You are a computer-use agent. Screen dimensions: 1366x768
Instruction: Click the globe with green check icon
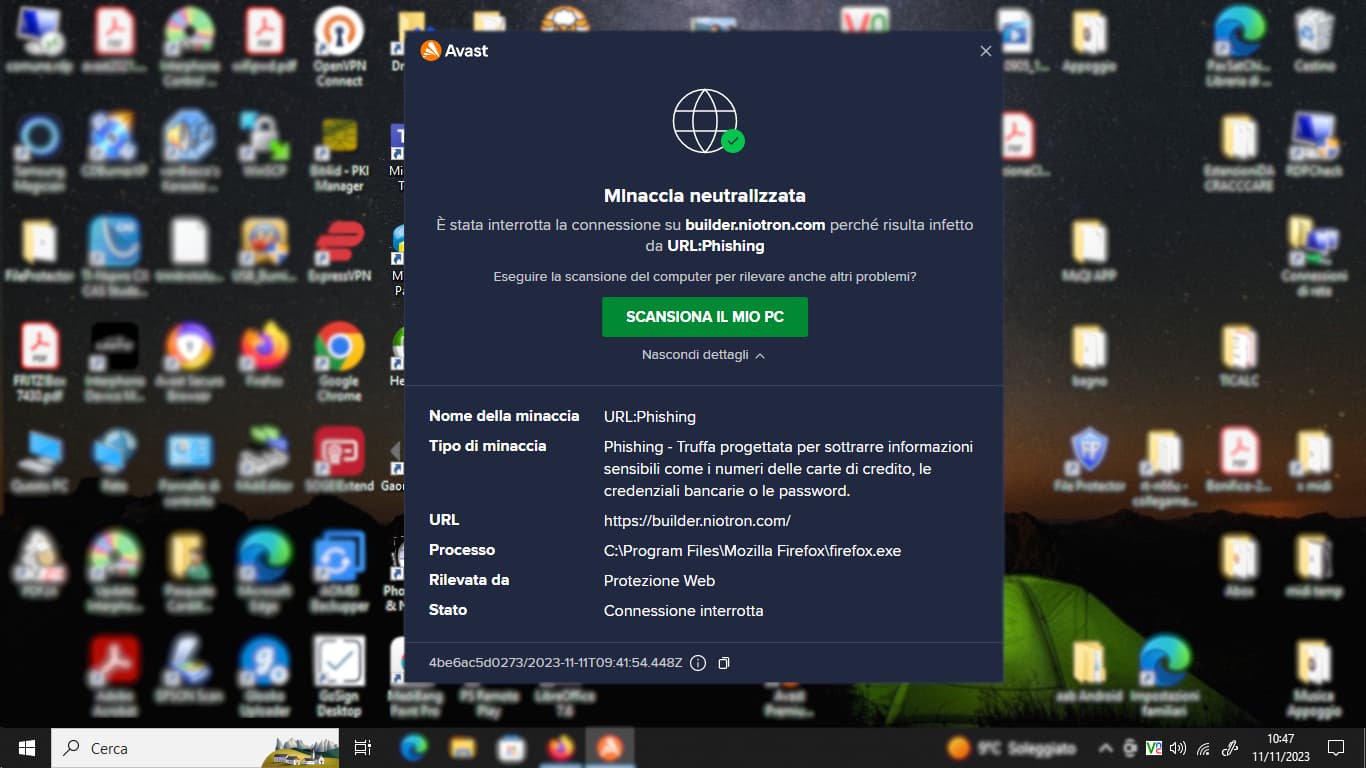click(x=708, y=121)
